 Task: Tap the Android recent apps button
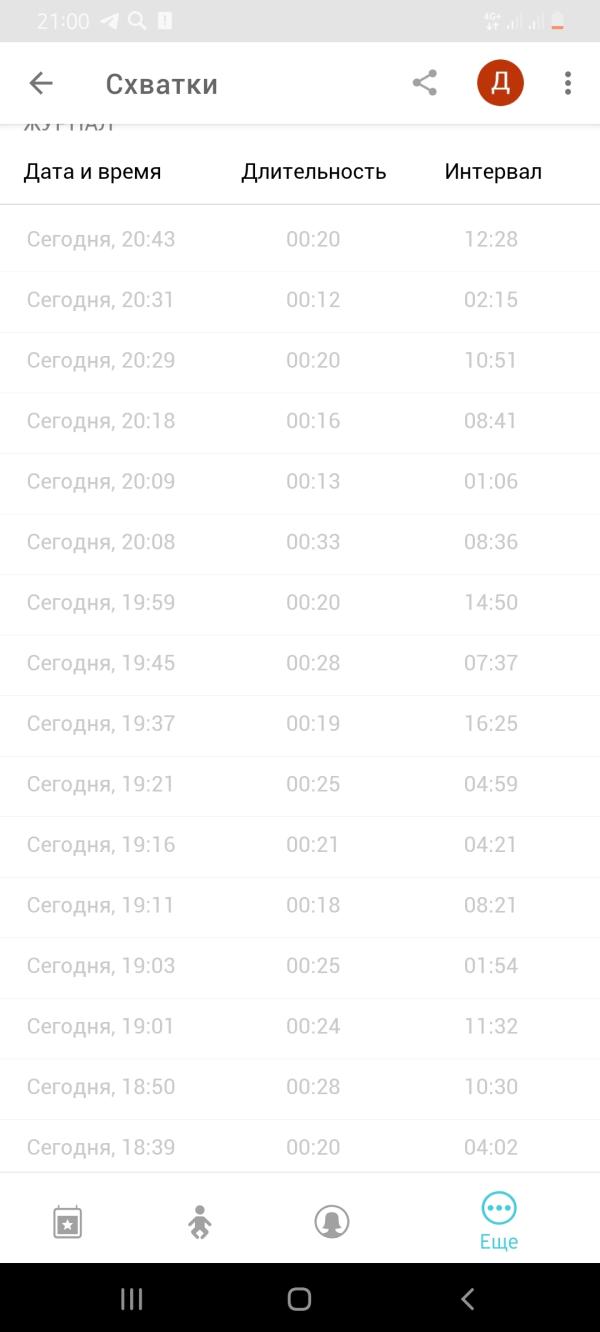[x=131, y=1298]
